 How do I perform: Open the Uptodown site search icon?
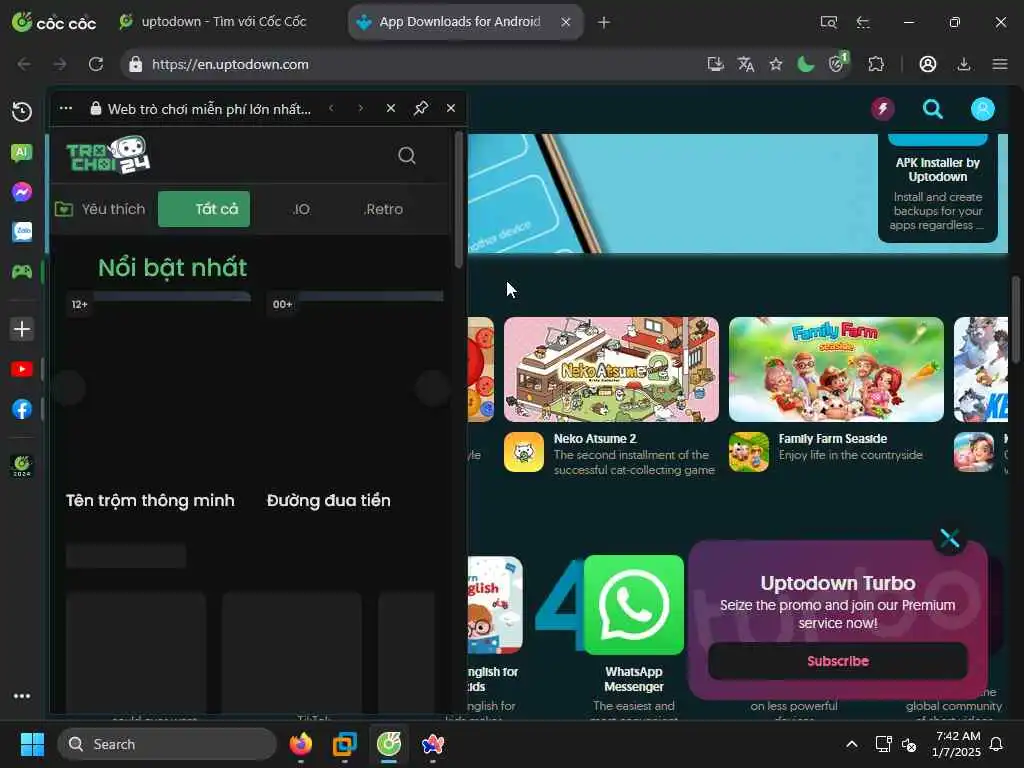[933, 109]
